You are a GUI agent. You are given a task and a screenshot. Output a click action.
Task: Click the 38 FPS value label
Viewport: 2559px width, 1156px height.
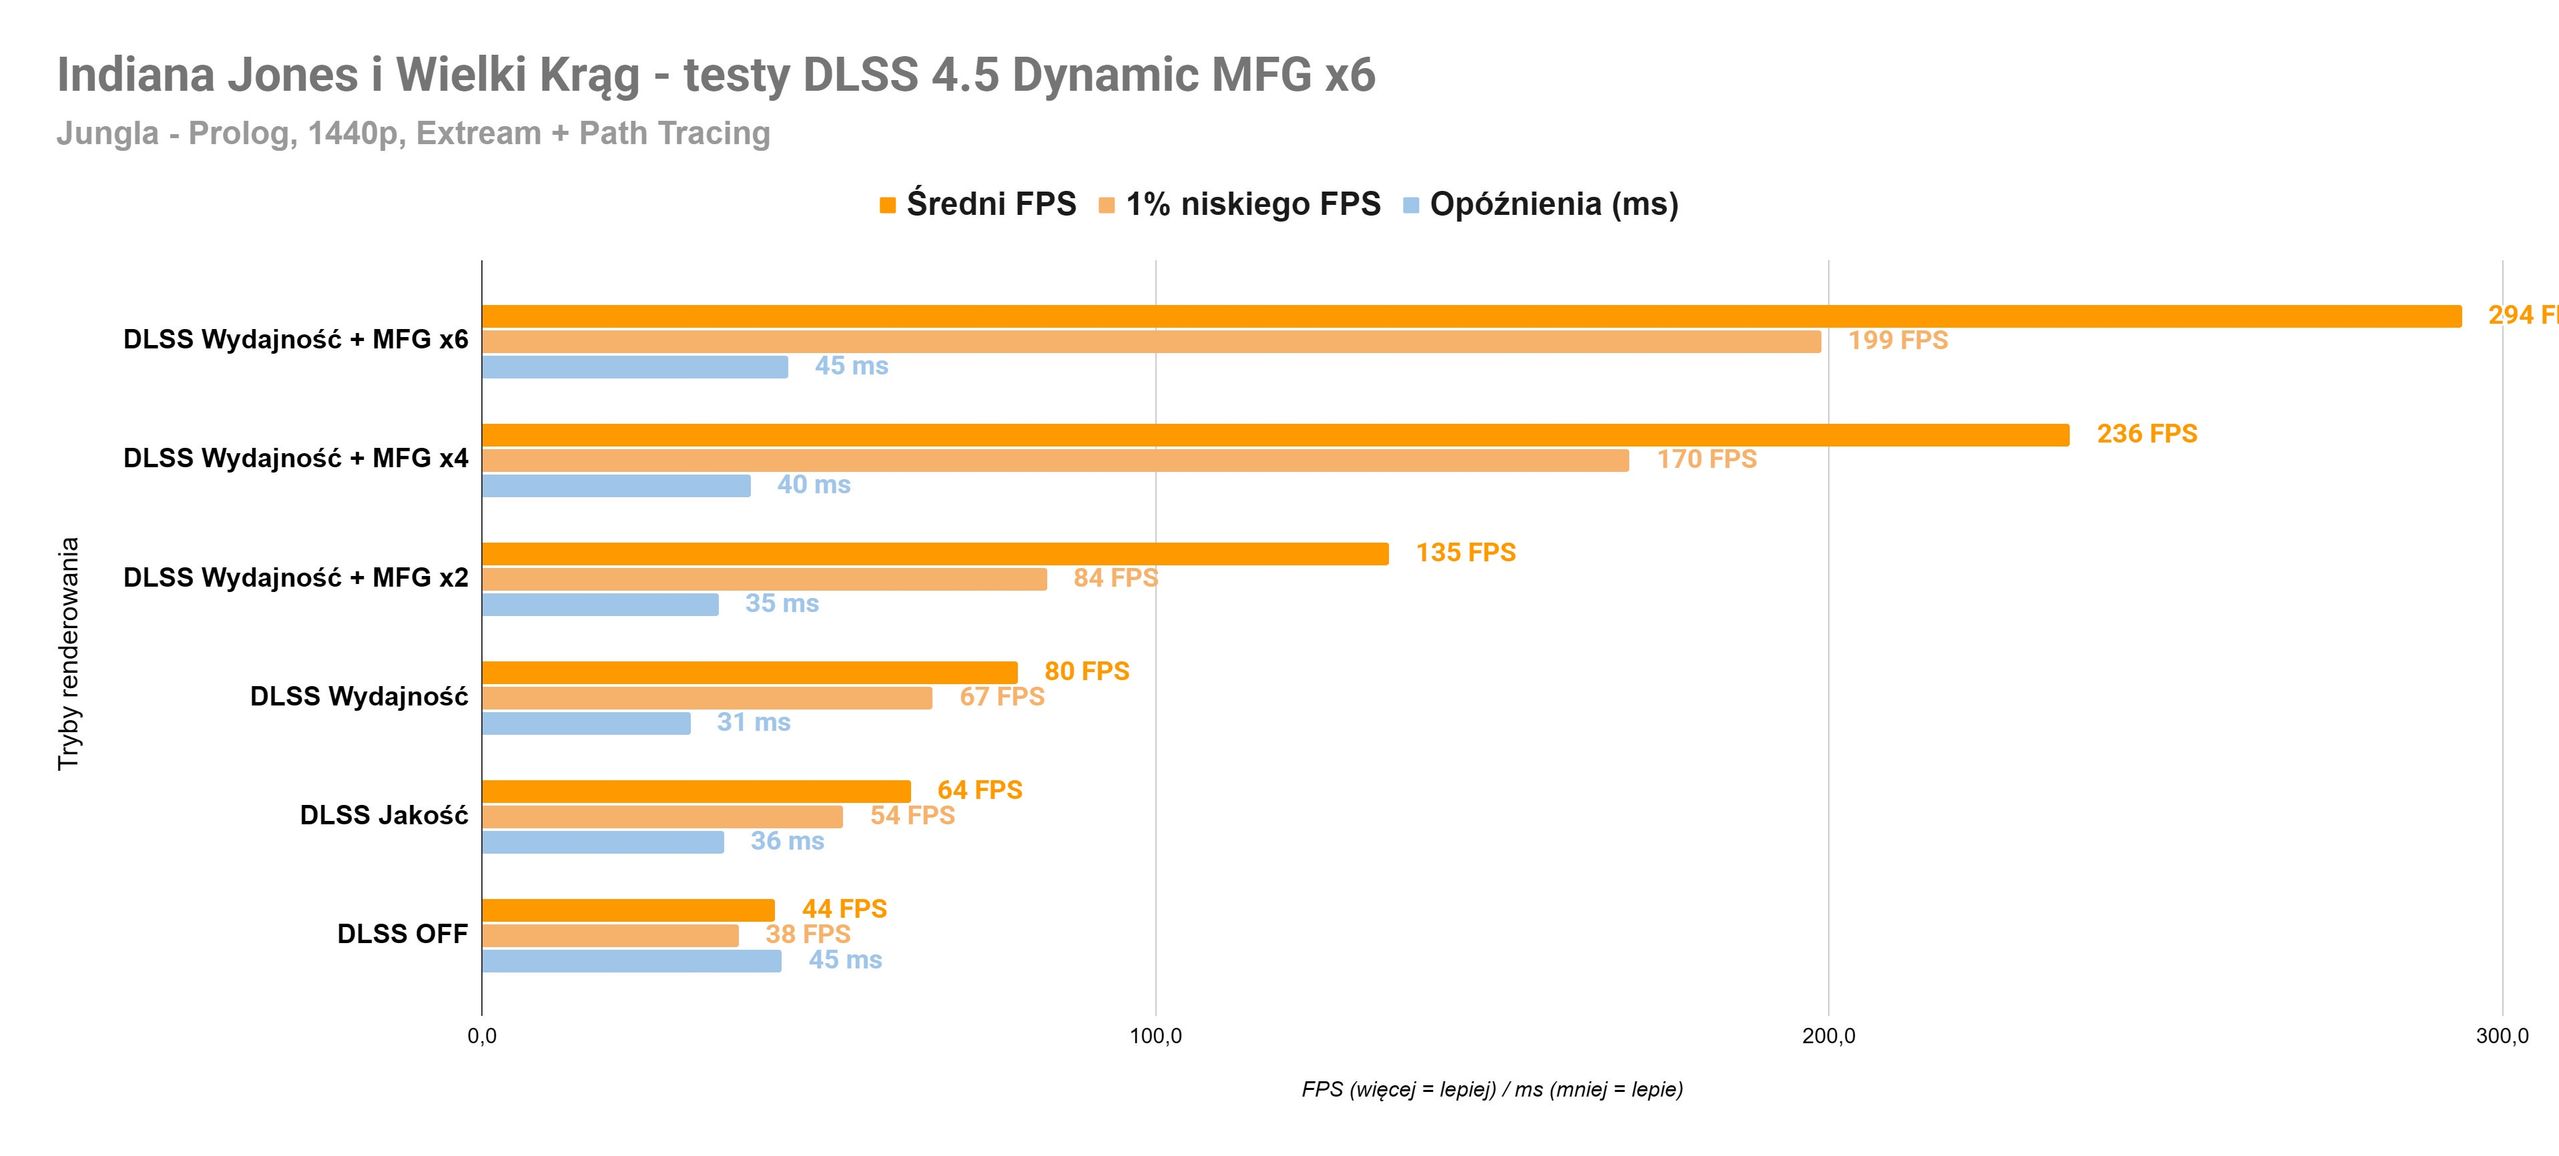click(x=808, y=935)
